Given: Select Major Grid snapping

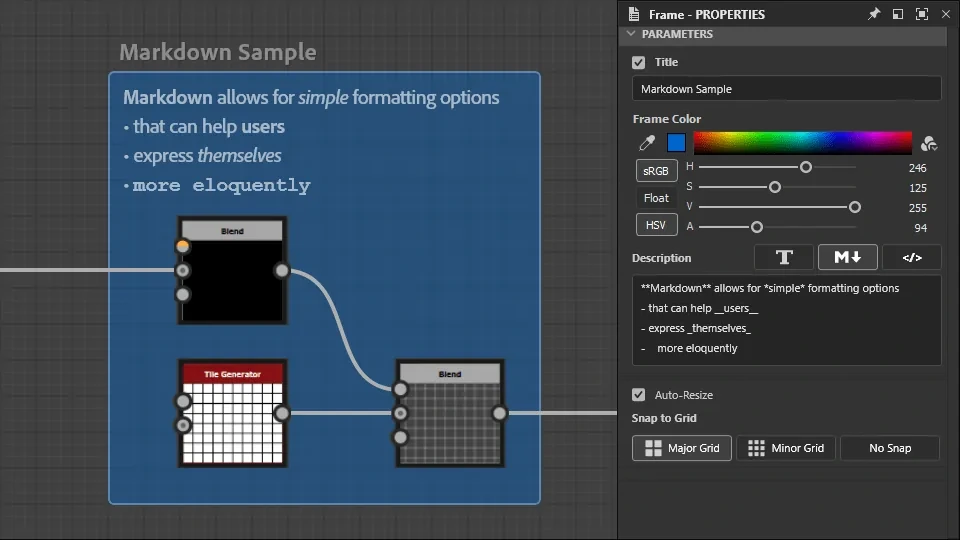Looking at the screenshot, I should (x=681, y=448).
